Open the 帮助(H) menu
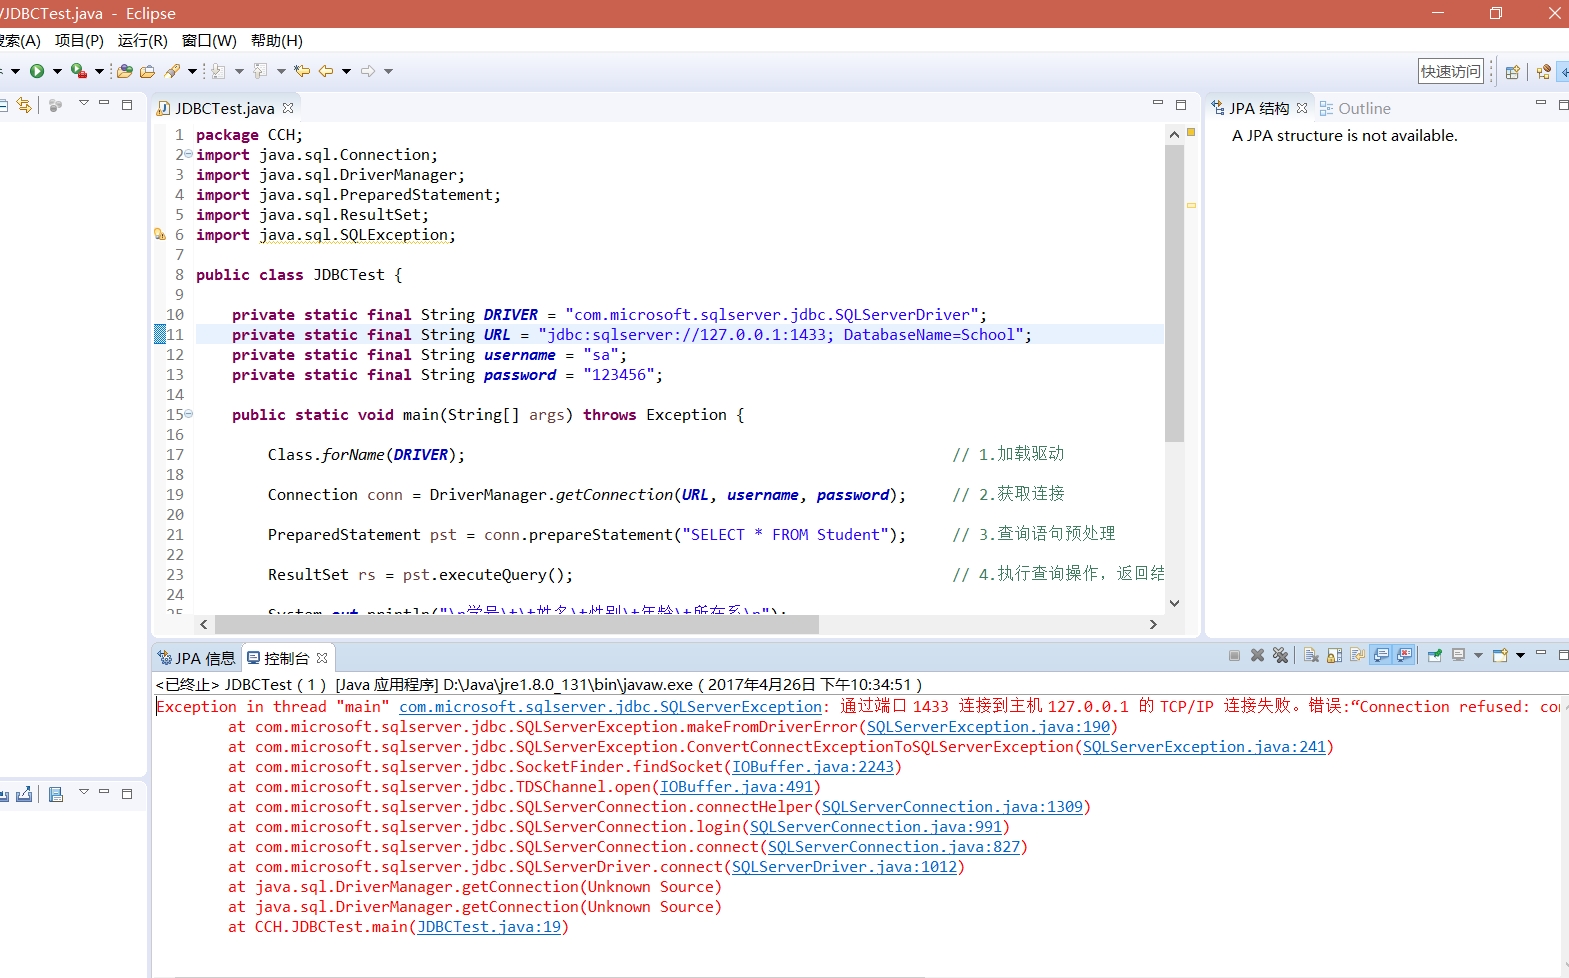Screen dimensions: 1569x978 click(x=277, y=40)
